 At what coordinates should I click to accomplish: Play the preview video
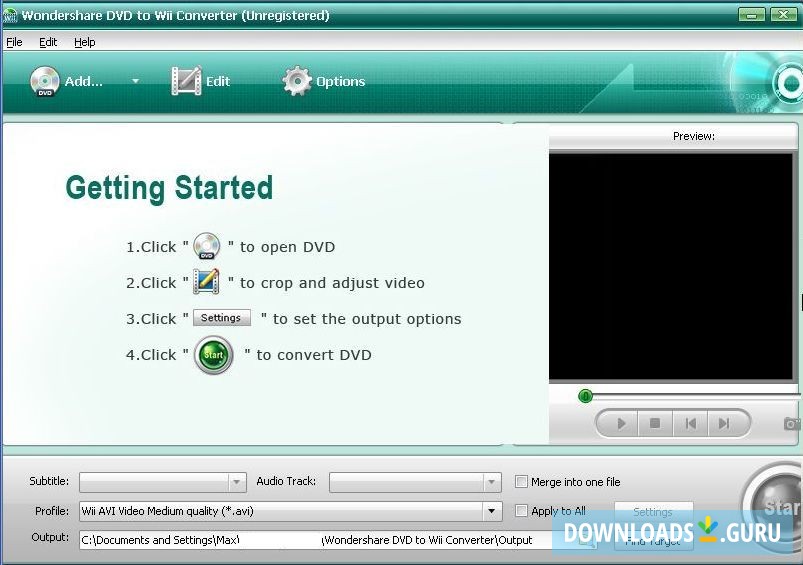(620, 423)
